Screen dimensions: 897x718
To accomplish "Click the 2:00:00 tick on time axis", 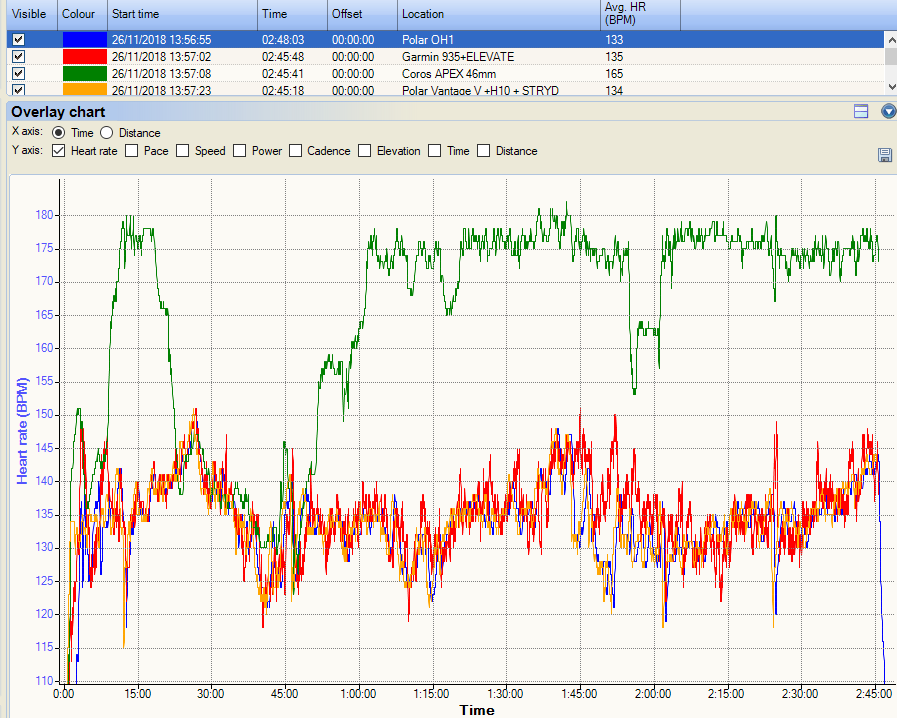I will point(653,694).
